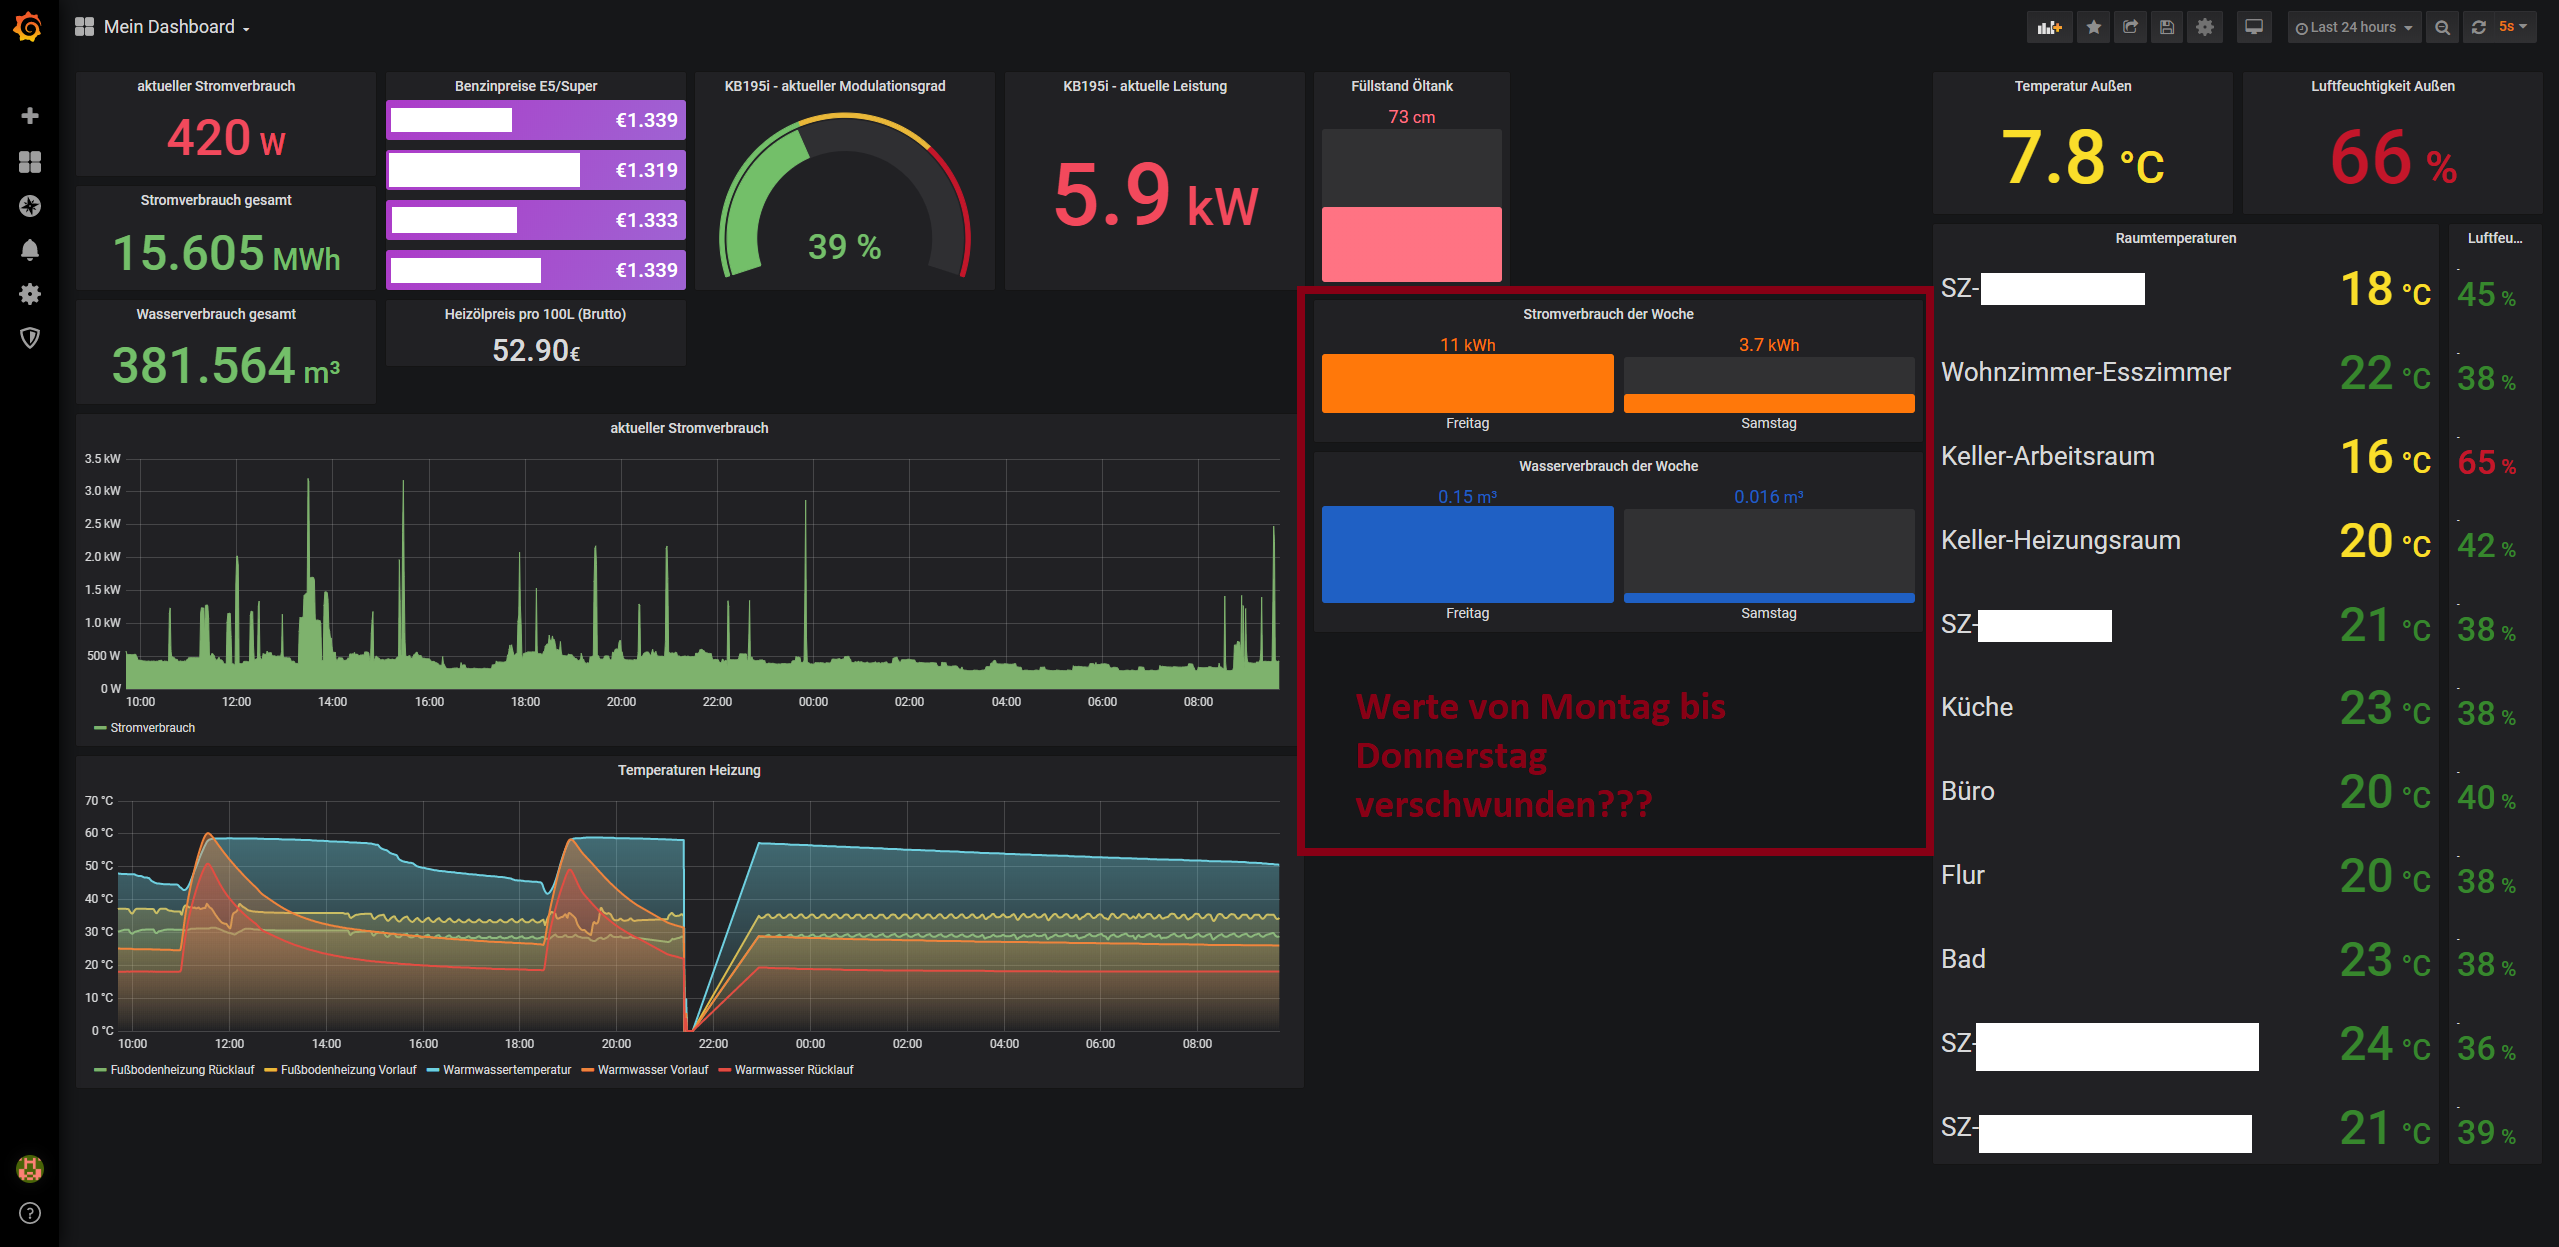Viewport: 2559px width, 1247px height.
Task: Open the Last 24 hours time picker
Action: pyautogui.click(x=2354, y=27)
